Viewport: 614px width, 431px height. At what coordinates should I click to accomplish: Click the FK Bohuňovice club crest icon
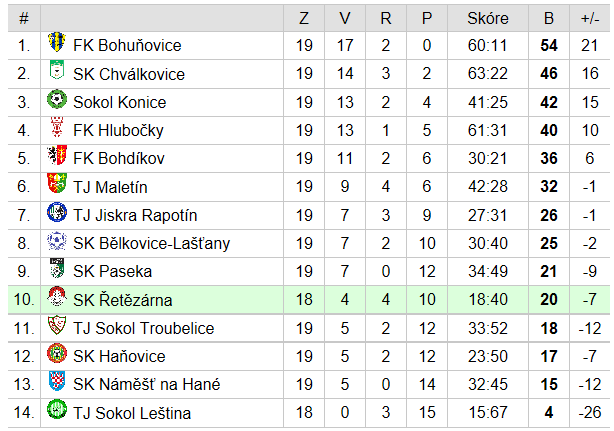(57, 42)
